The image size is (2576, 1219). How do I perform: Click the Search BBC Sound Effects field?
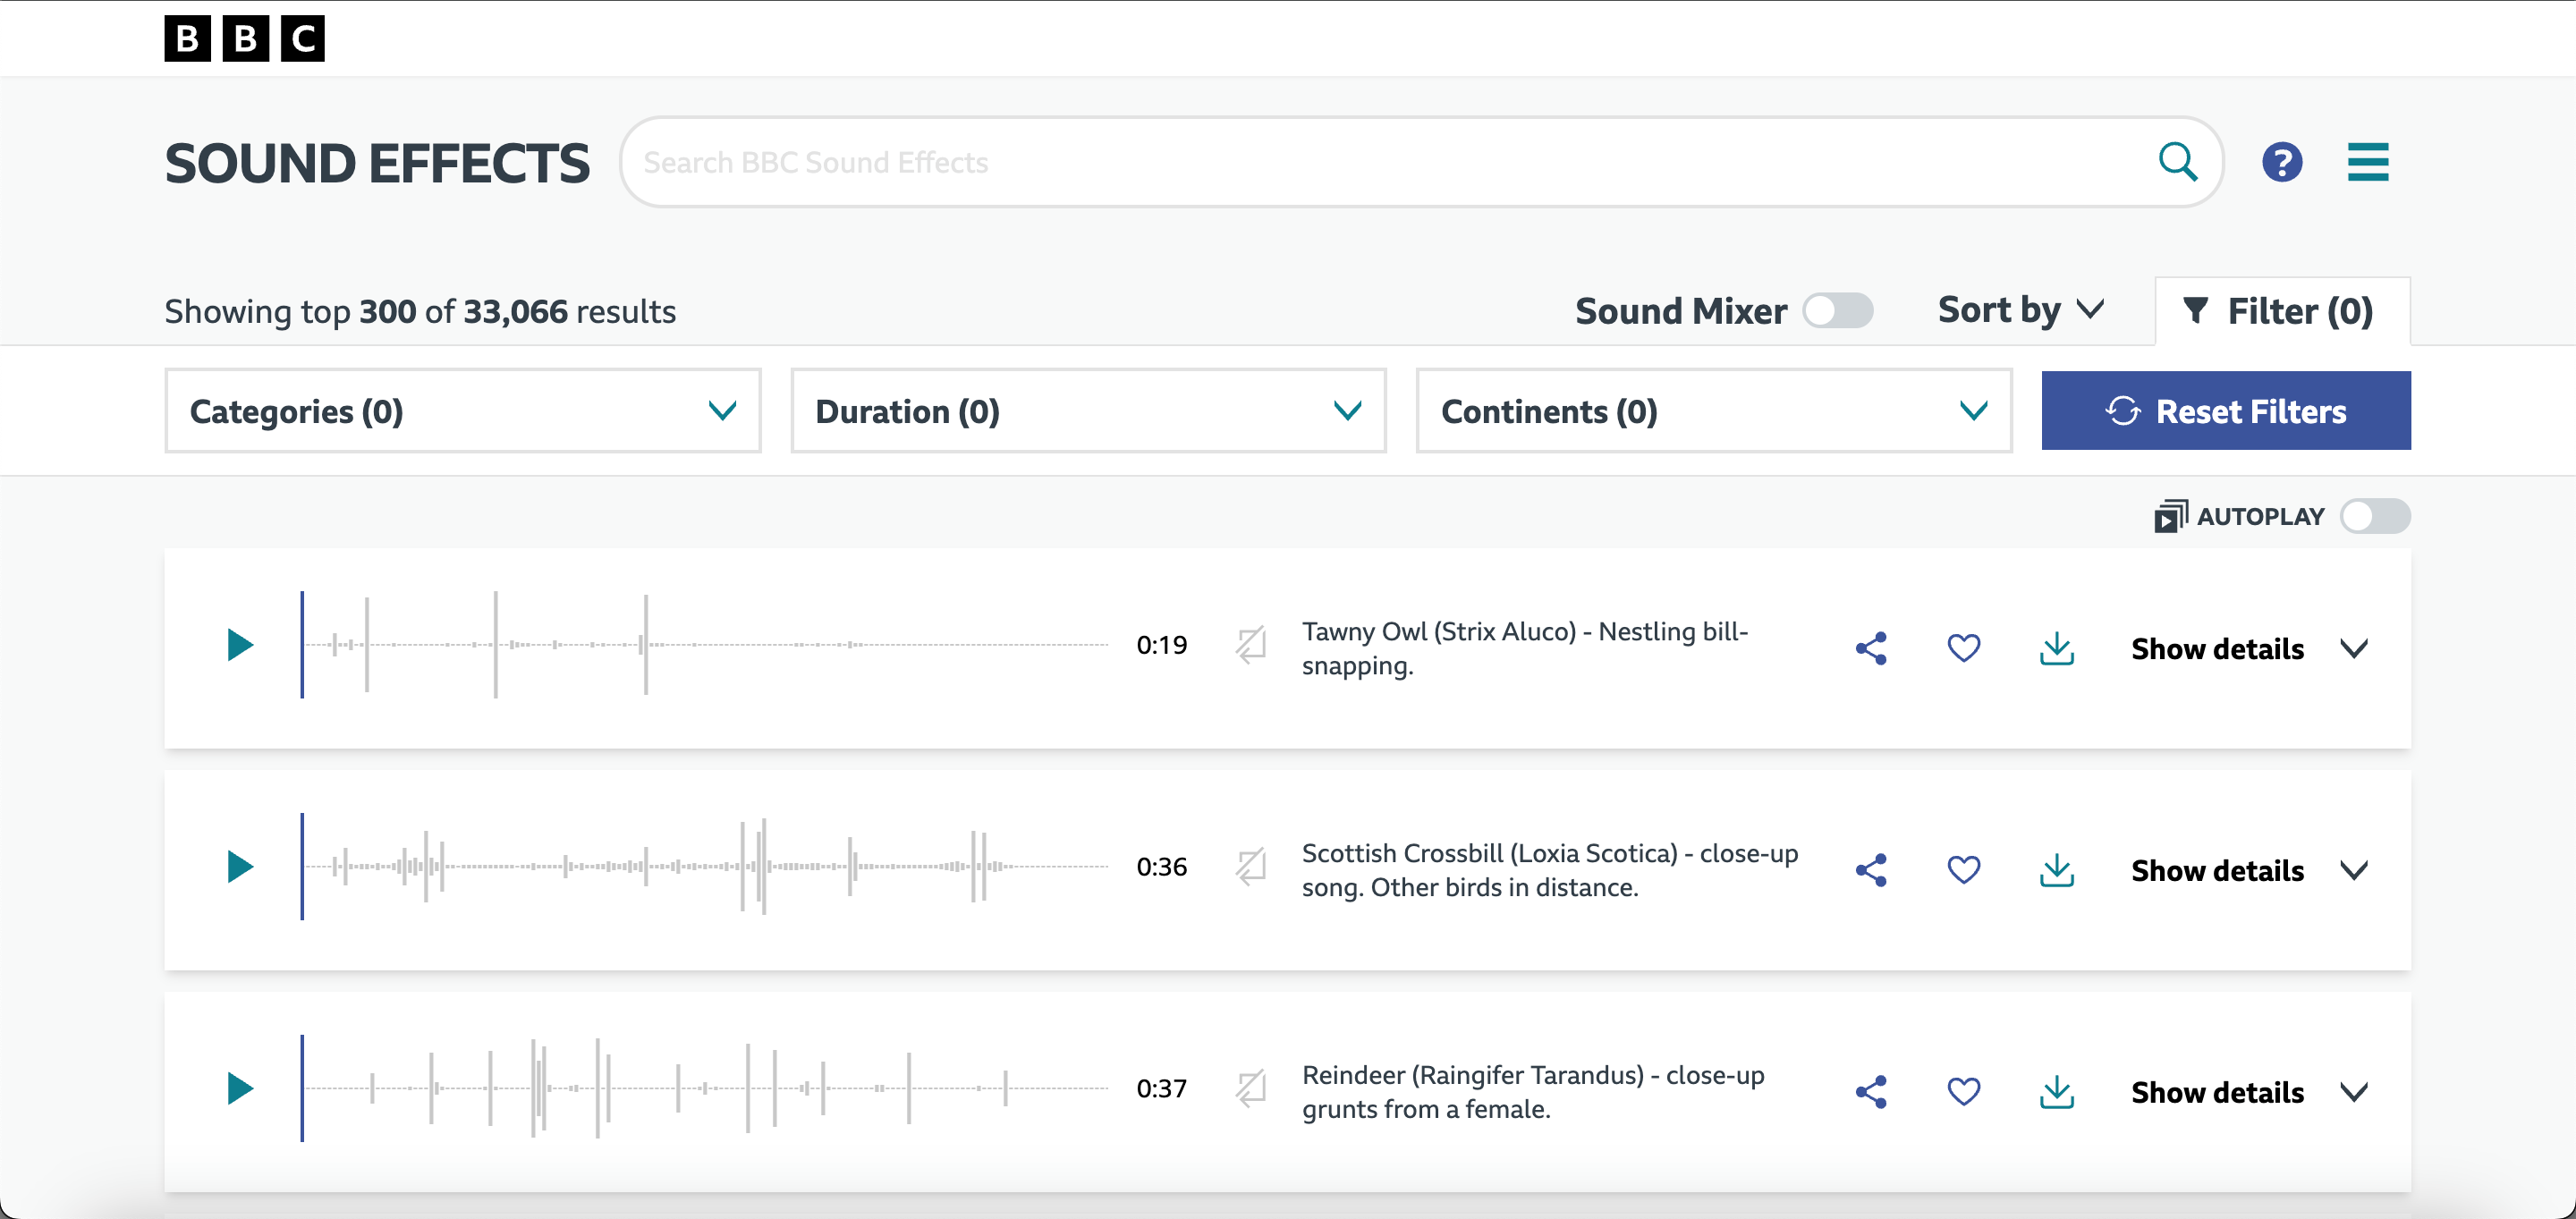pyautogui.click(x=1380, y=162)
